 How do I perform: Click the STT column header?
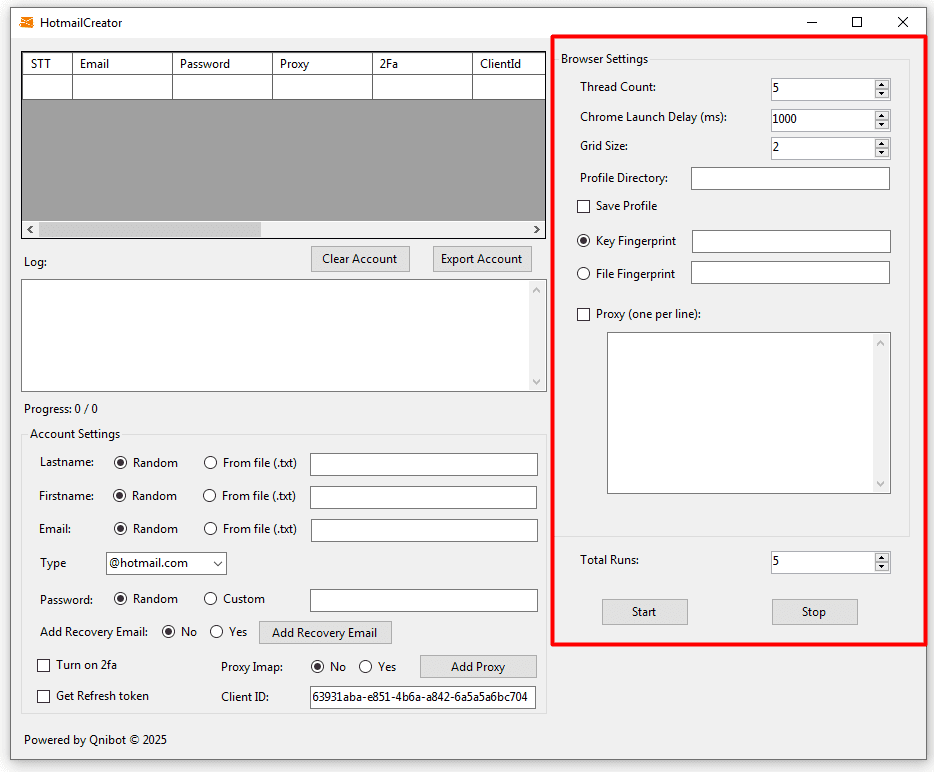pos(47,64)
